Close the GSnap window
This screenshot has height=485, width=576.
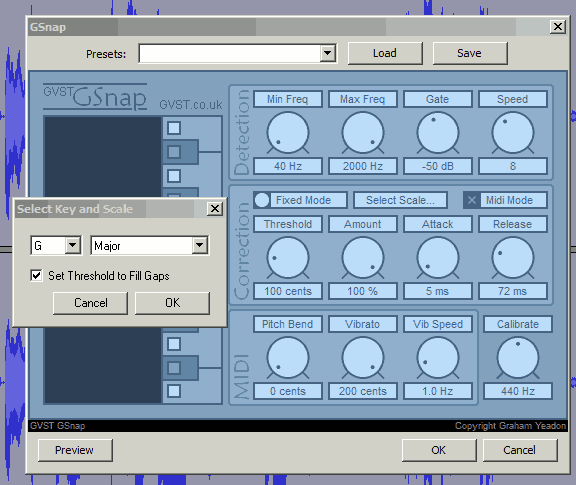[558, 27]
